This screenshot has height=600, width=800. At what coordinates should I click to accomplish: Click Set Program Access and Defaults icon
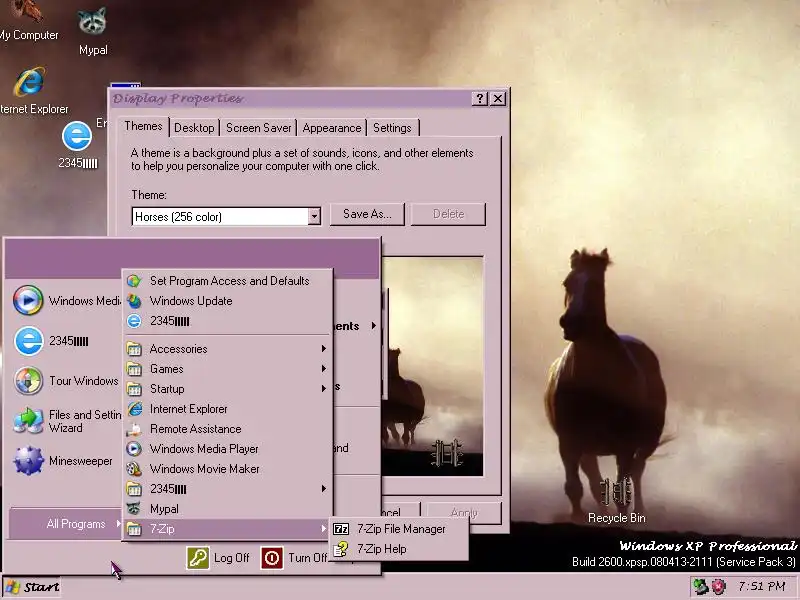click(x=134, y=281)
